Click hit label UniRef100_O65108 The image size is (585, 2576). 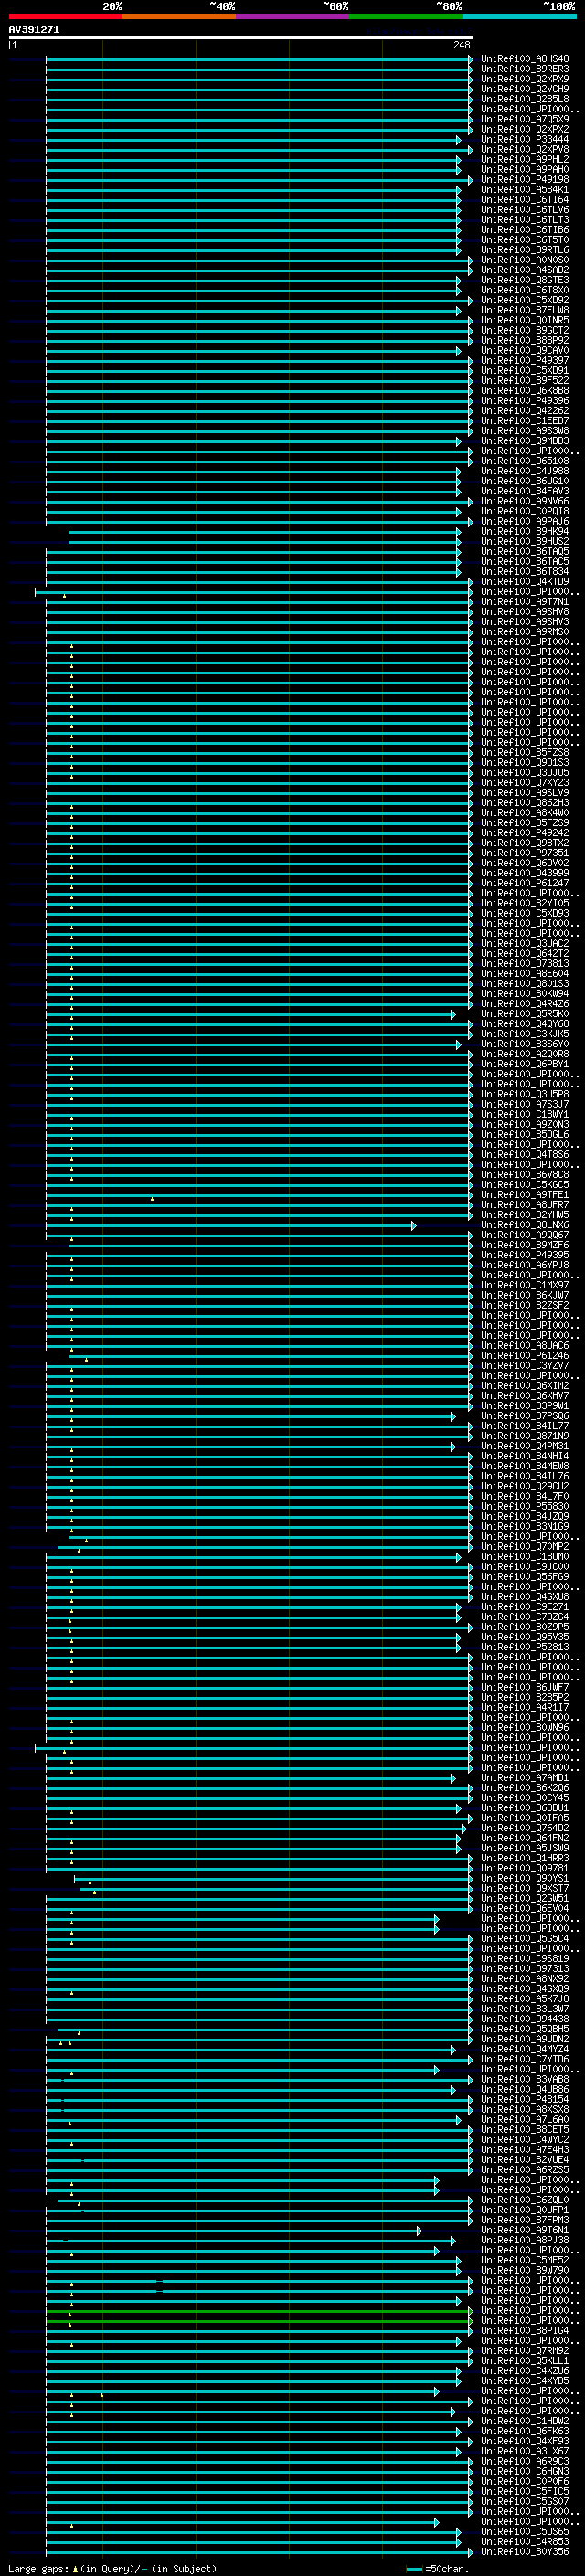[x=525, y=461]
